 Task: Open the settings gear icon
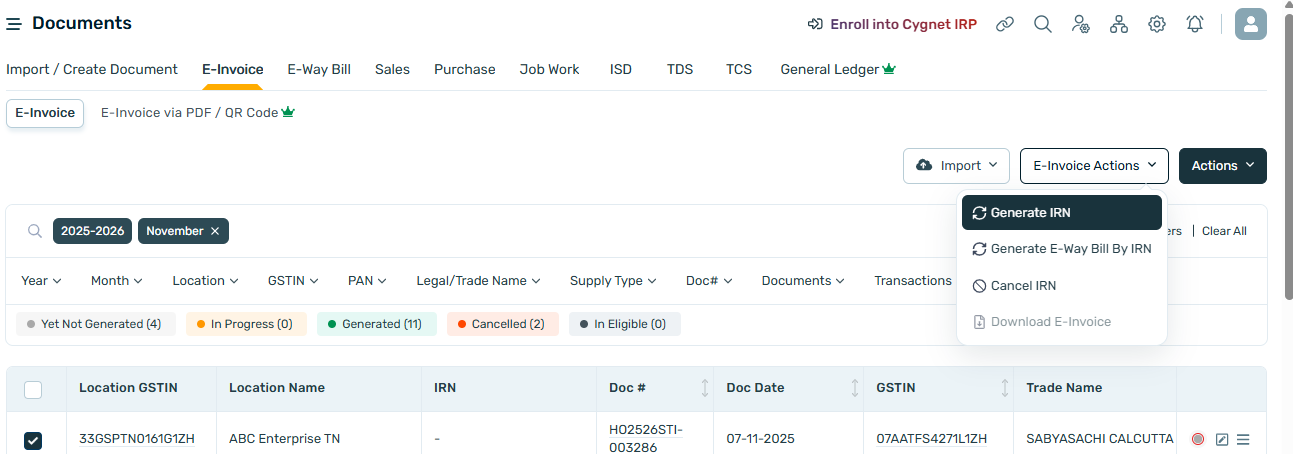[1157, 24]
